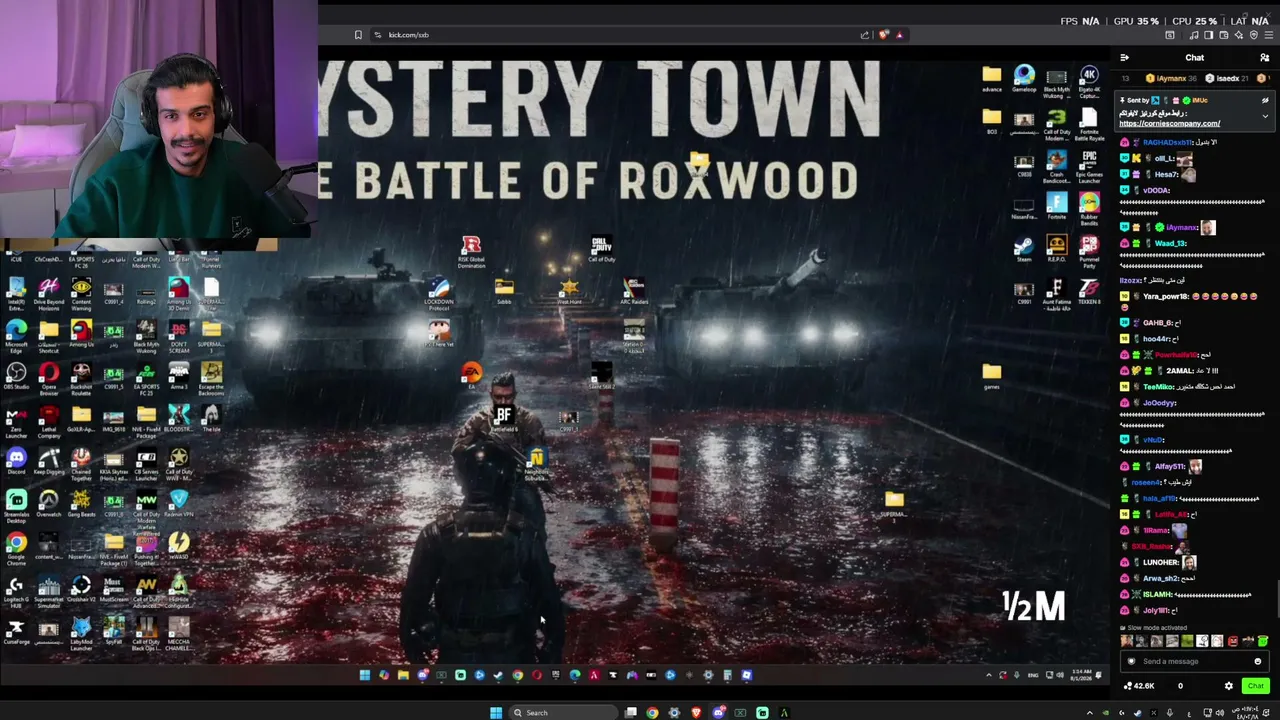Launch Epic Games Launcher shortcut
1280x720 pixels.
pyautogui.click(x=1089, y=165)
